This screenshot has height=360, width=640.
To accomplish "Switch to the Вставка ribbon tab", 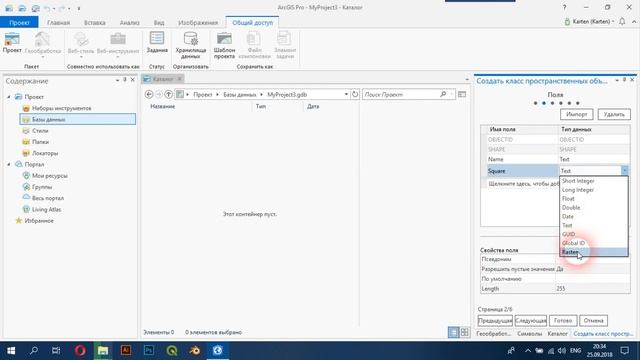I will (x=95, y=22).
